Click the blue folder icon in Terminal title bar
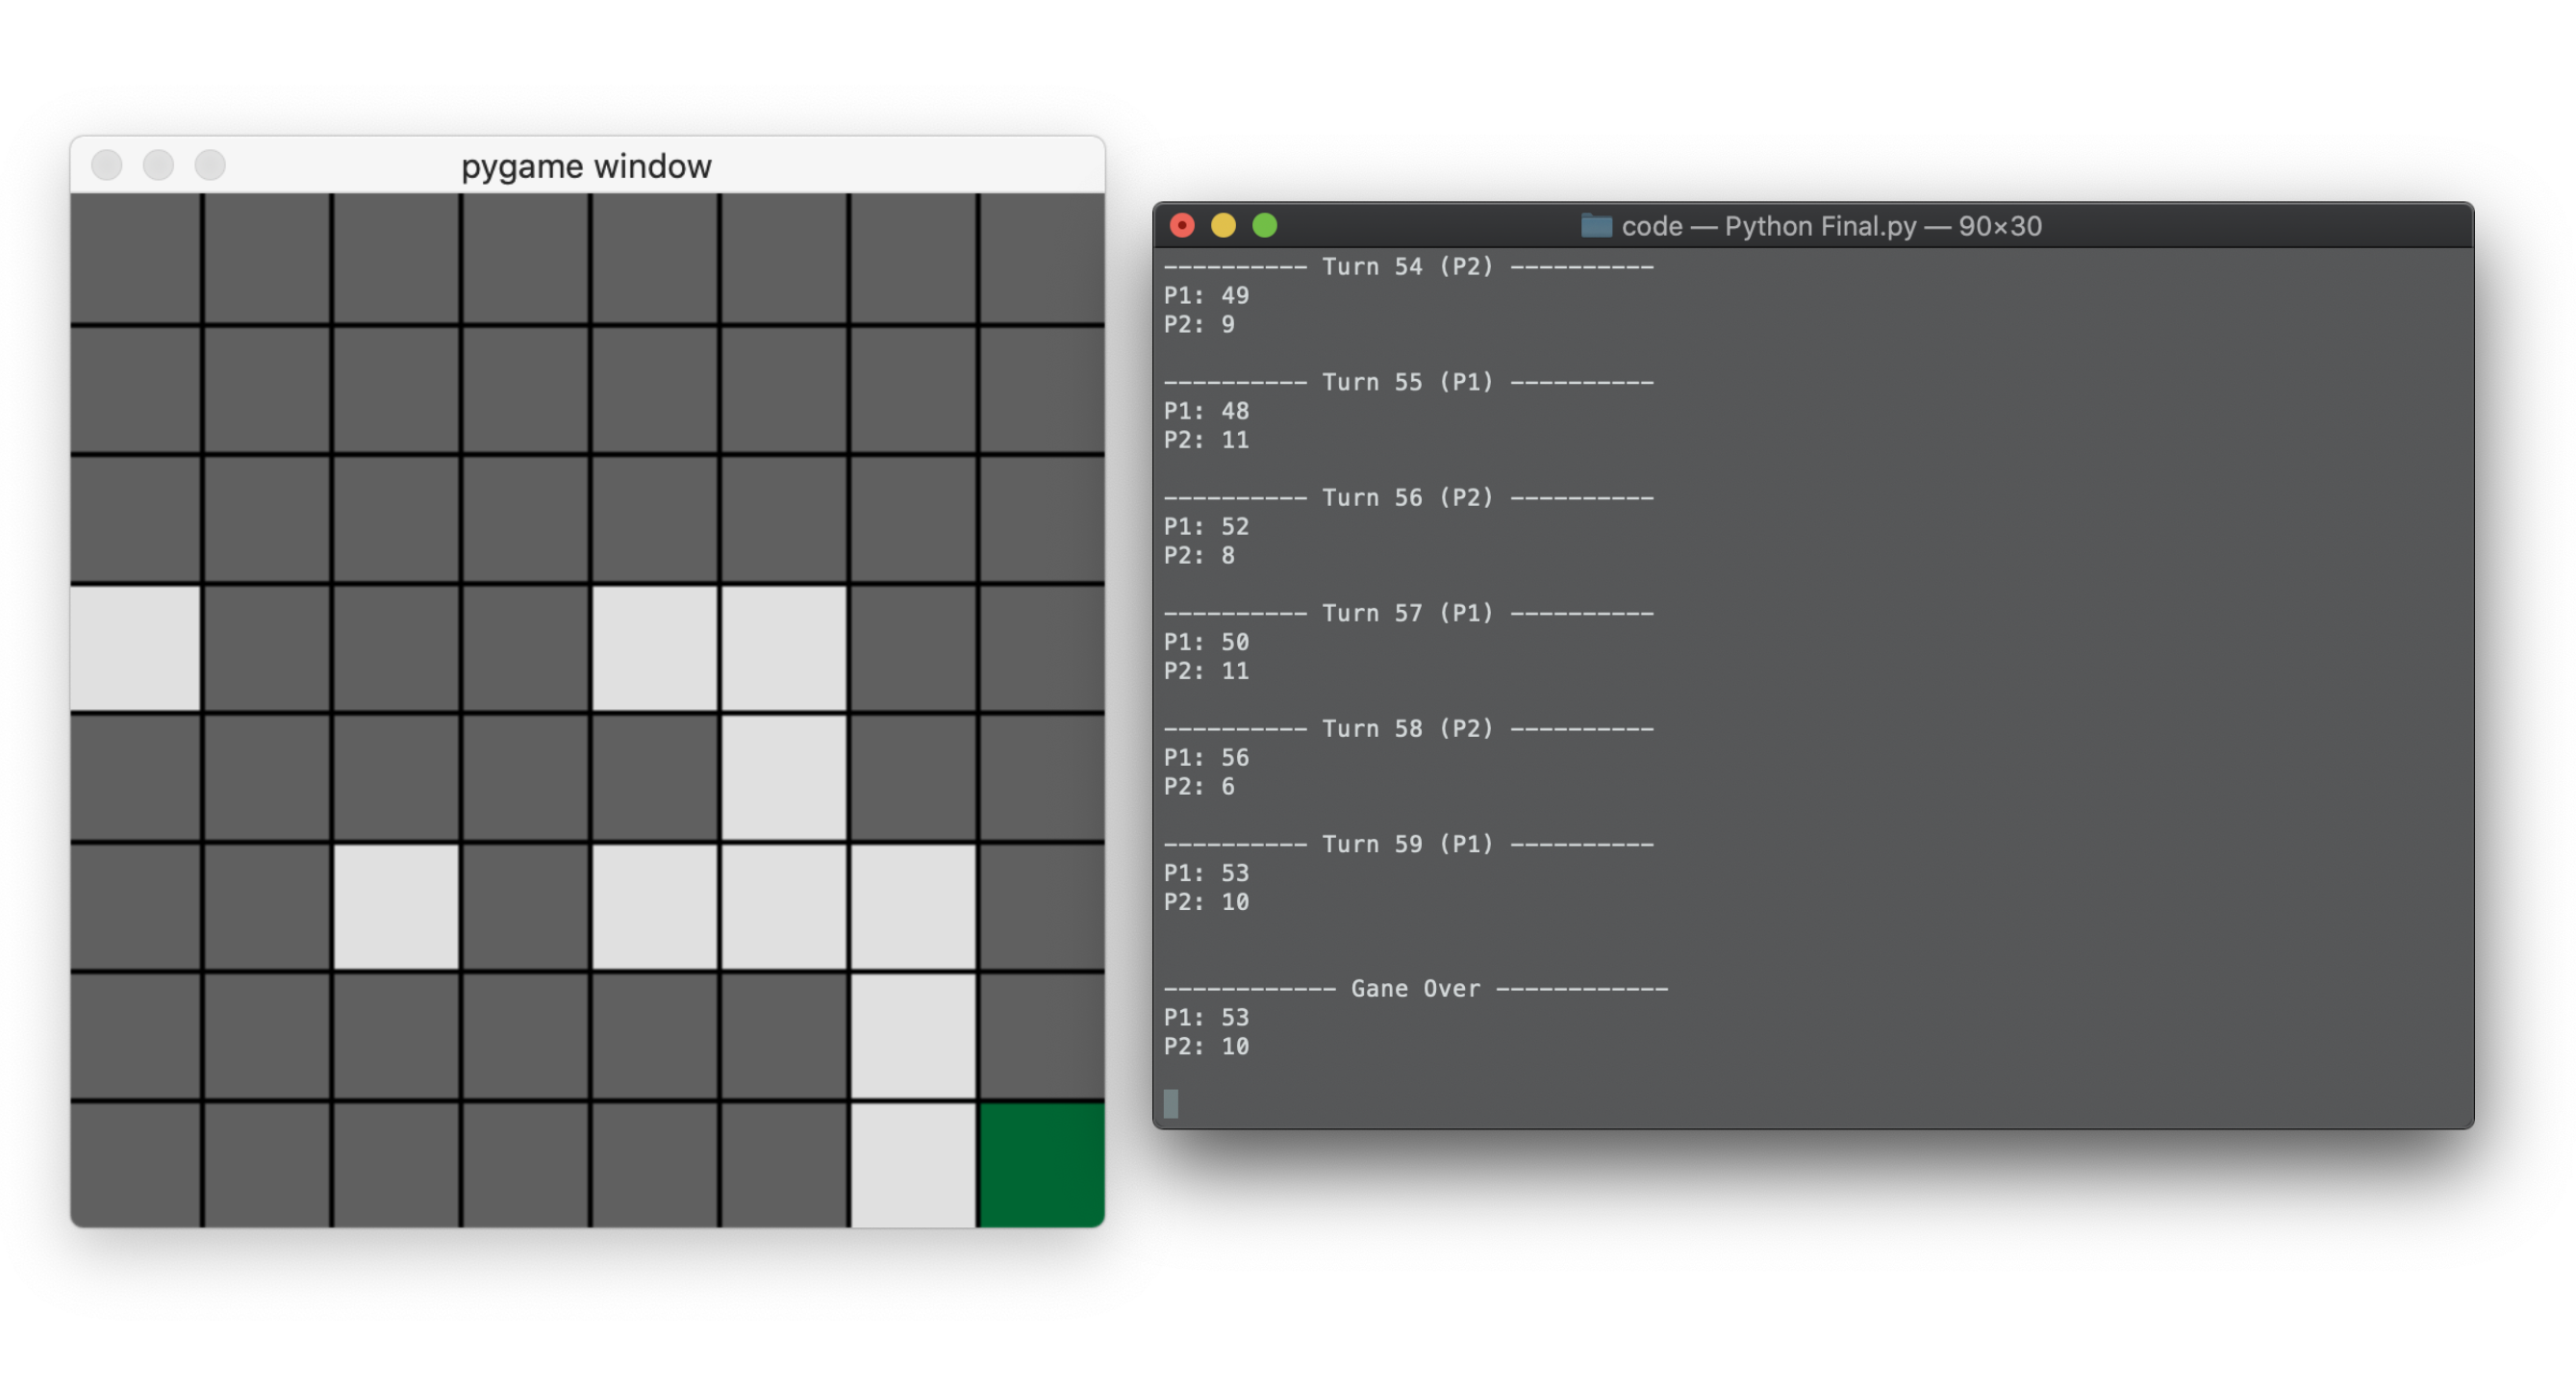Screen dimensions: 2576x1391 1597,226
